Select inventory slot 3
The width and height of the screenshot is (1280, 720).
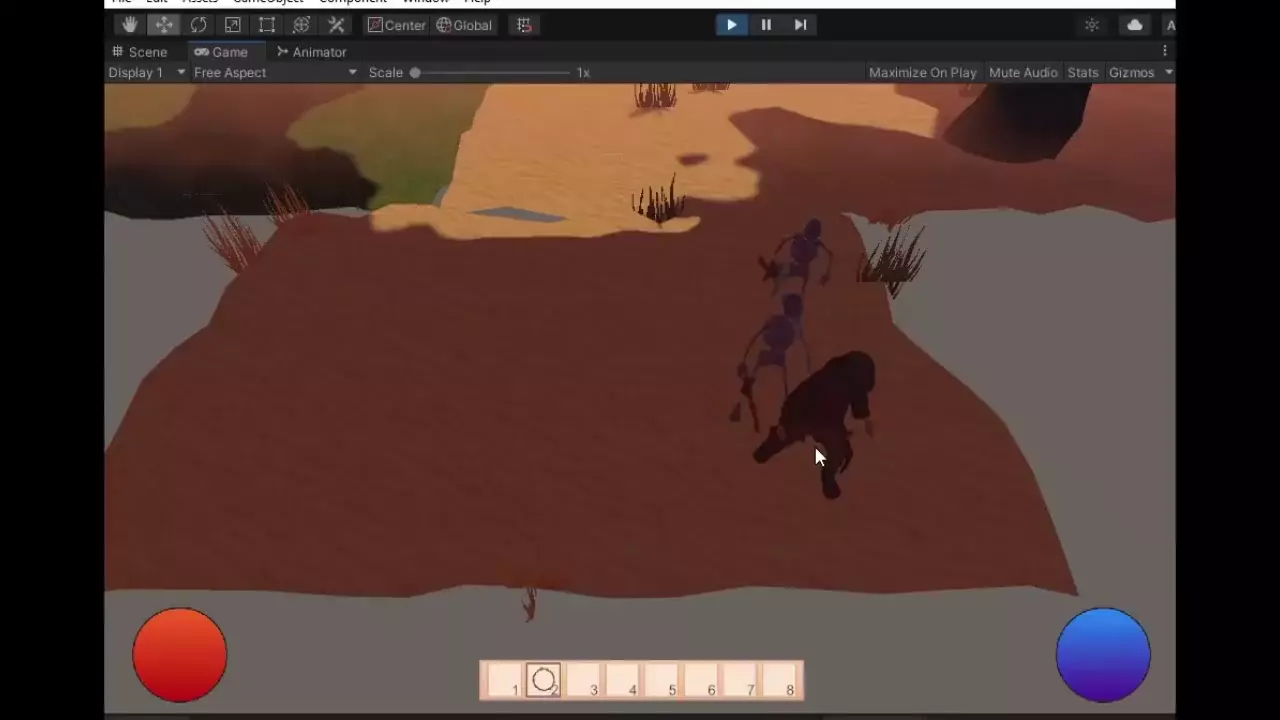(x=584, y=681)
